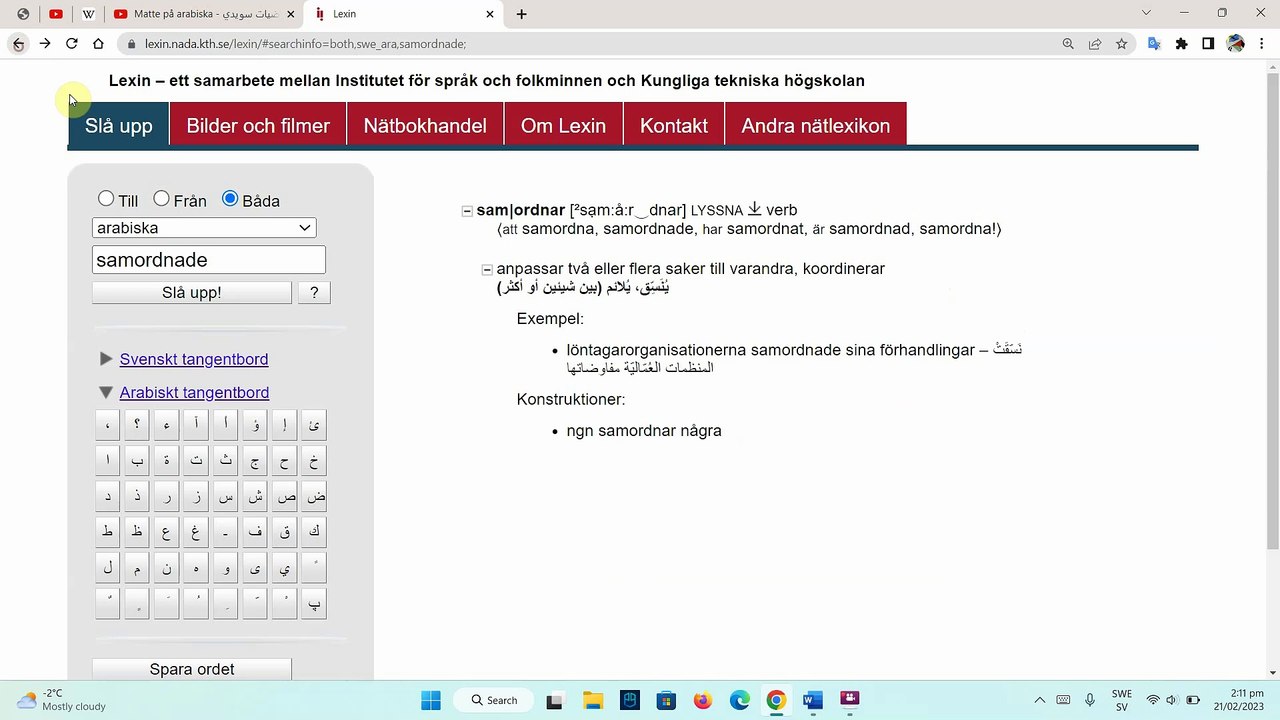Toggle the Chrome side panel

click(x=1208, y=44)
